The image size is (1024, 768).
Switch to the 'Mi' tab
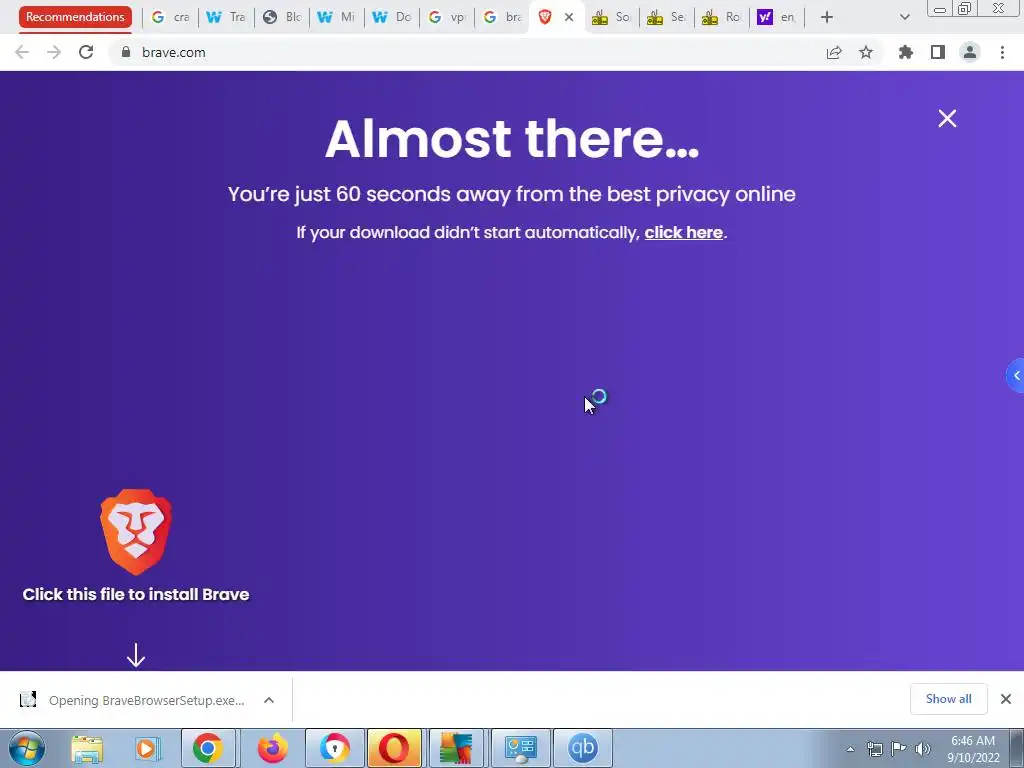tap(336, 17)
